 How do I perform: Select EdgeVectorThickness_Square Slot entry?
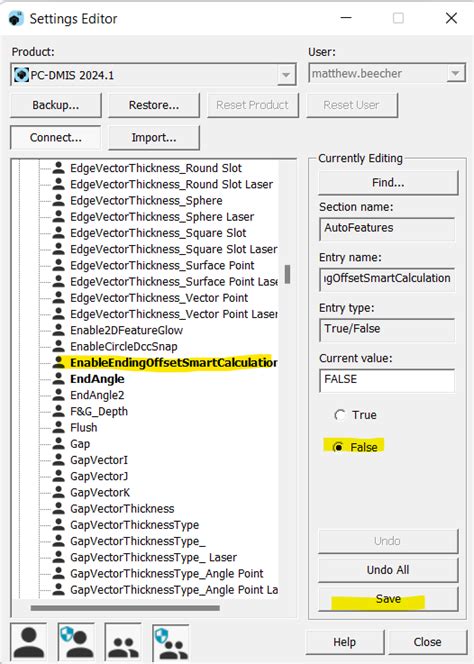(158, 233)
